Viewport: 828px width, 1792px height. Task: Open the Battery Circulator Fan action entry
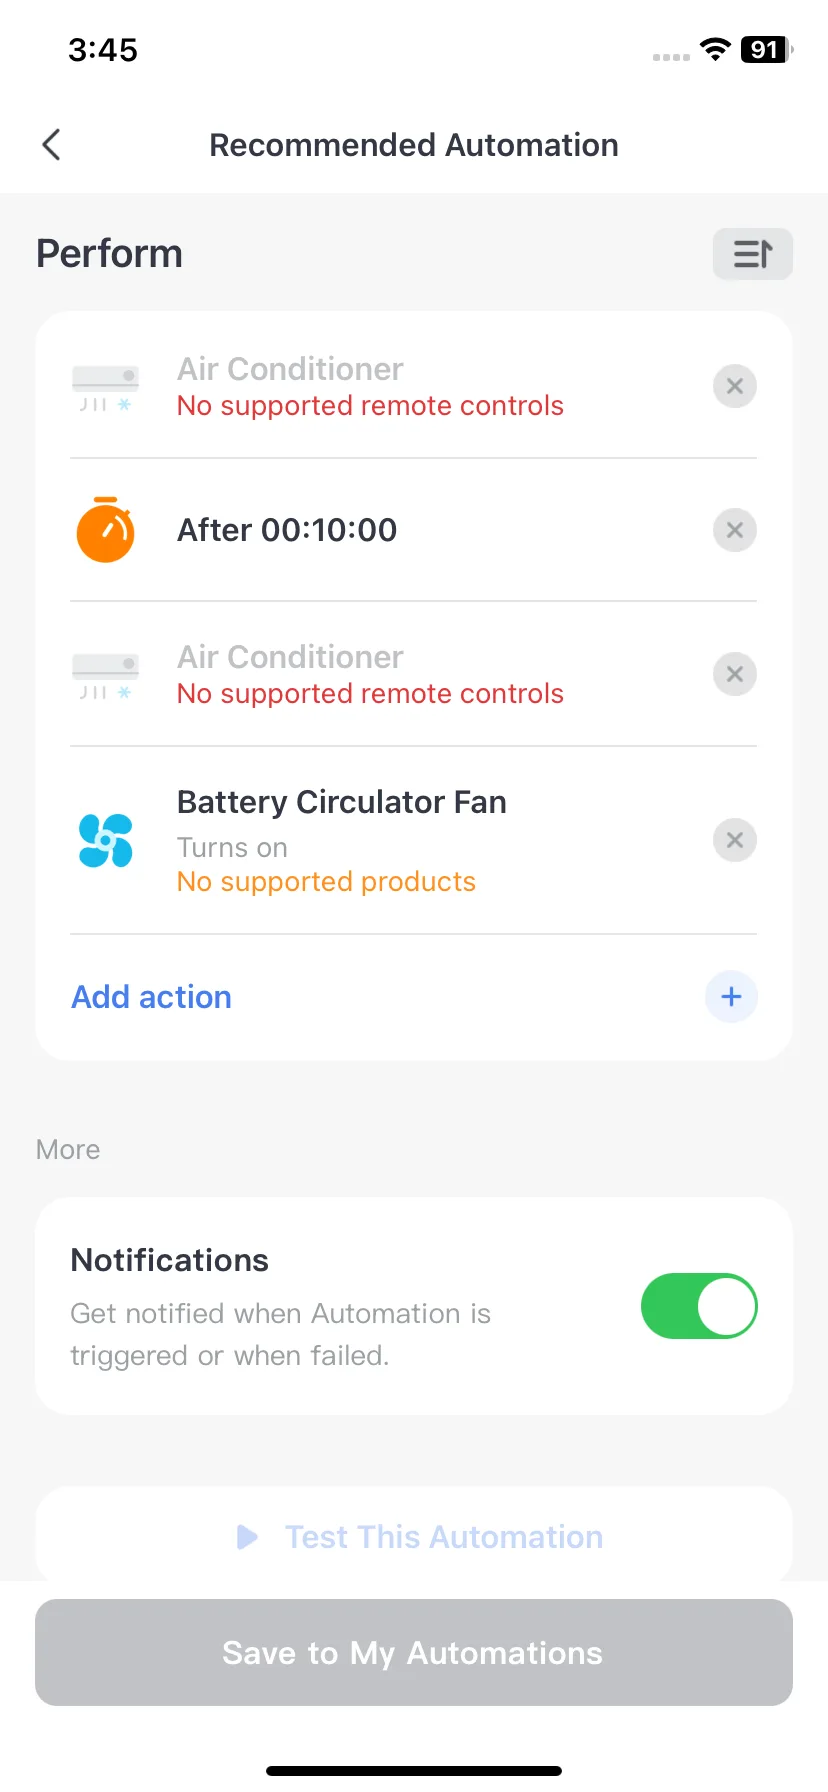(x=414, y=840)
